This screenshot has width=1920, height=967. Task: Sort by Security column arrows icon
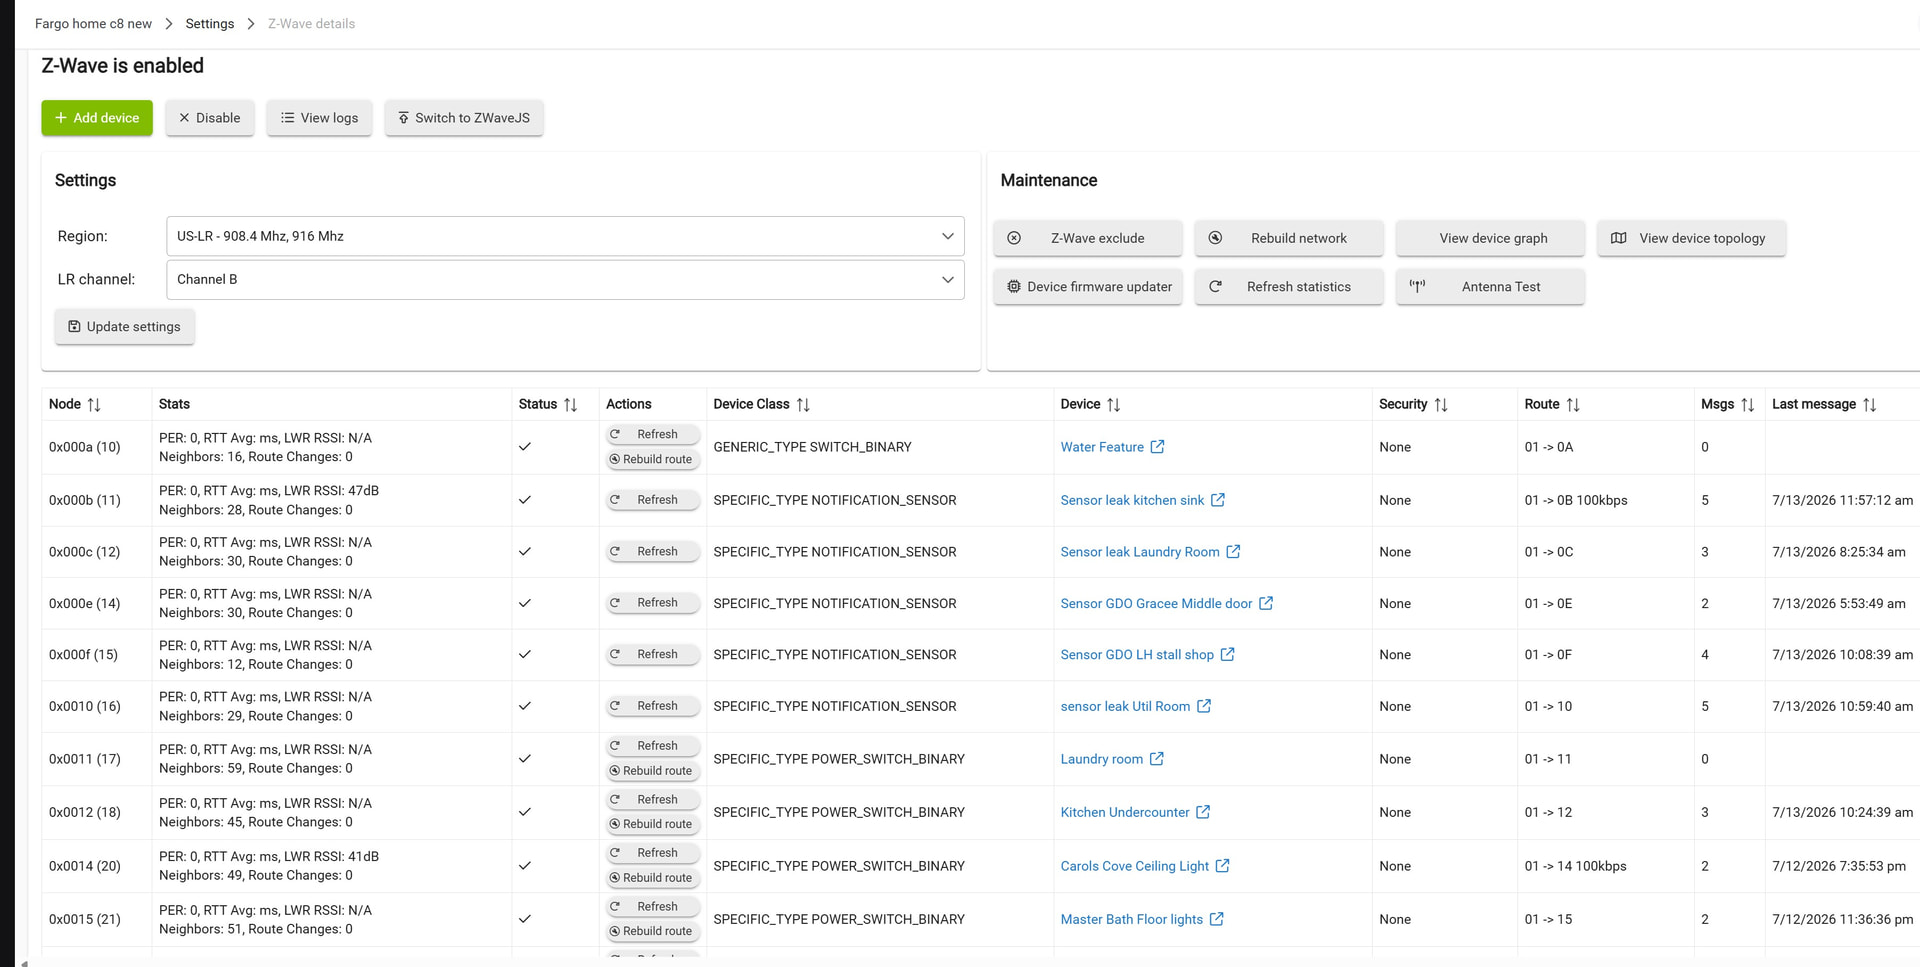point(1441,404)
